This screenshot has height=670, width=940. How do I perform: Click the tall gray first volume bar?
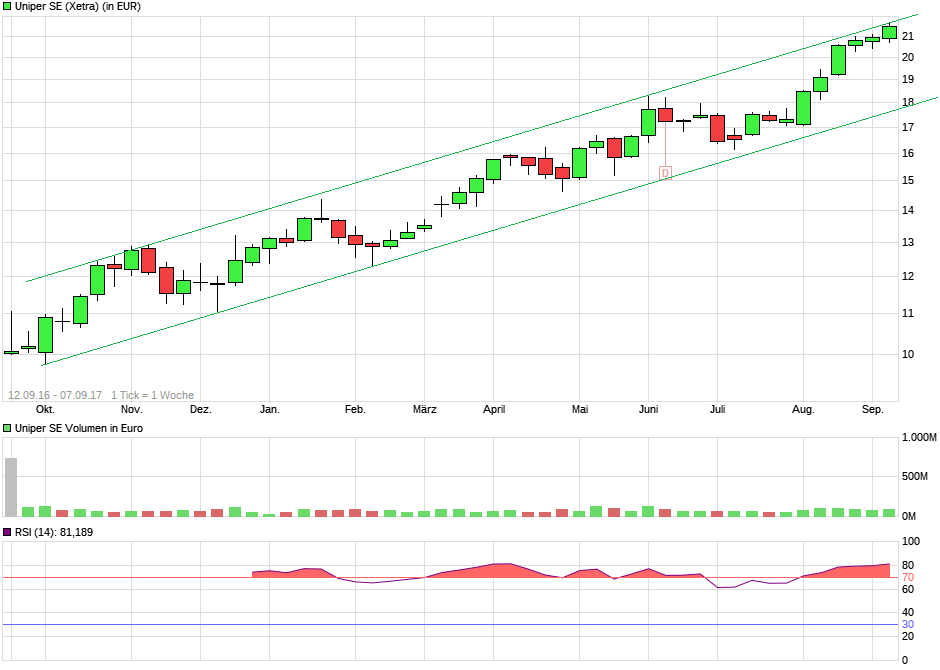pos(11,487)
